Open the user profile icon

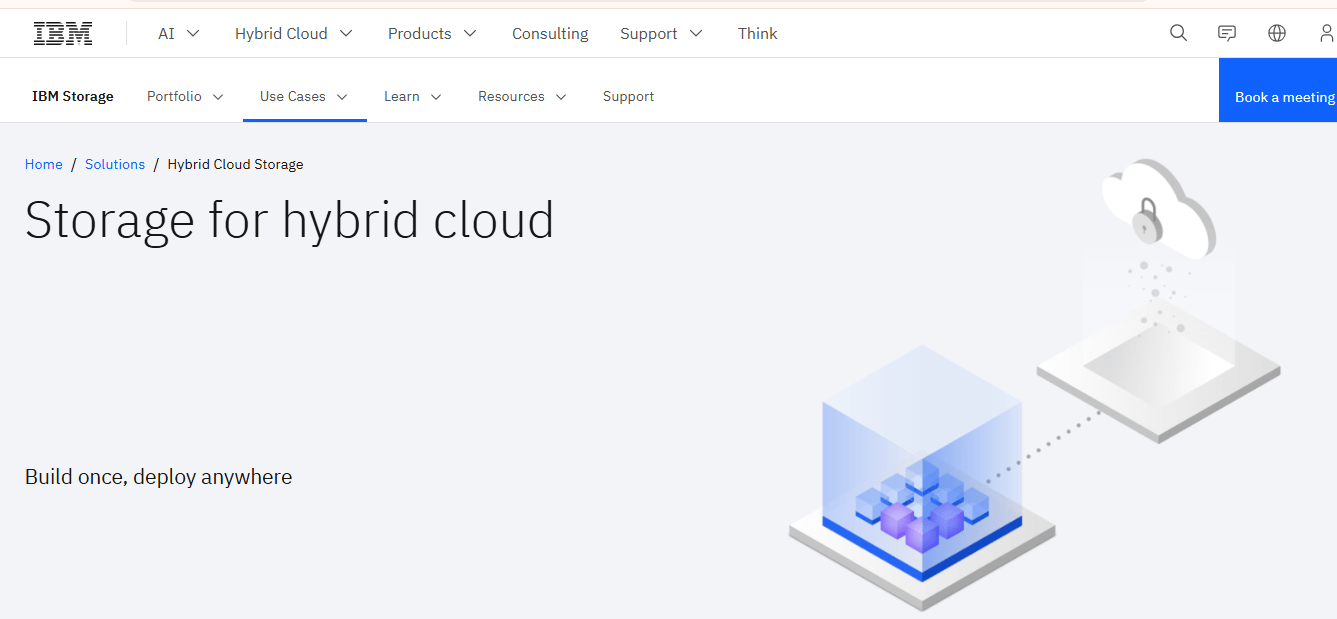pyautogui.click(x=1325, y=33)
